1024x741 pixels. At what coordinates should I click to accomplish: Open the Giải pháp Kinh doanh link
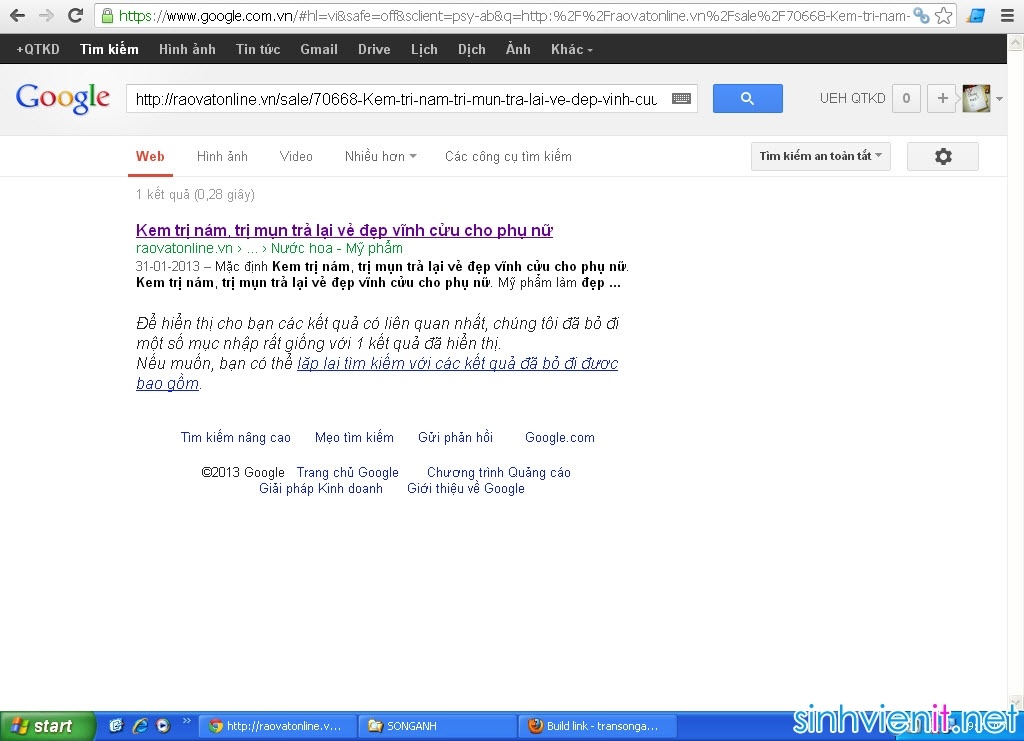321,488
